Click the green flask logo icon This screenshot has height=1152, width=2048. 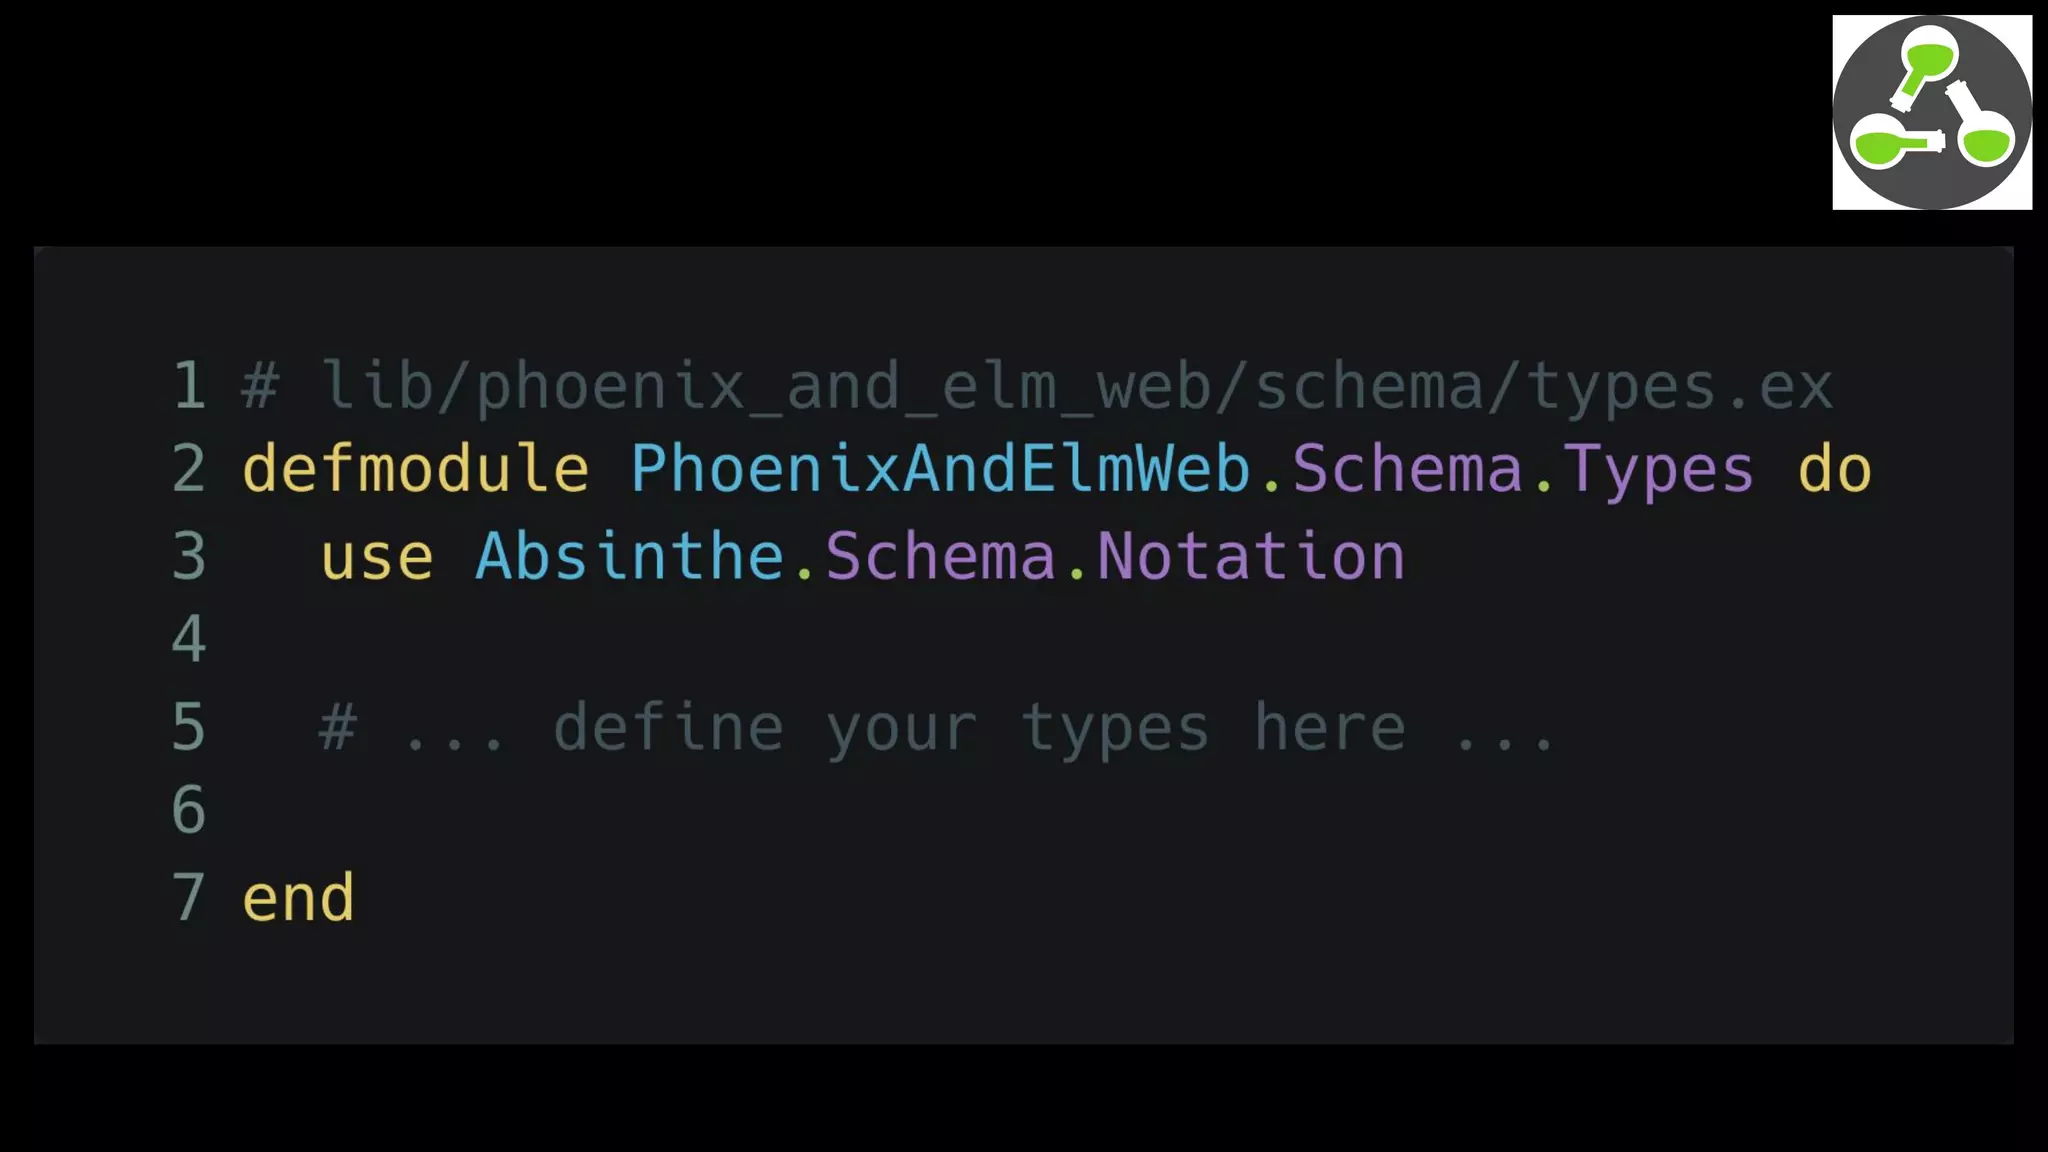(1931, 112)
